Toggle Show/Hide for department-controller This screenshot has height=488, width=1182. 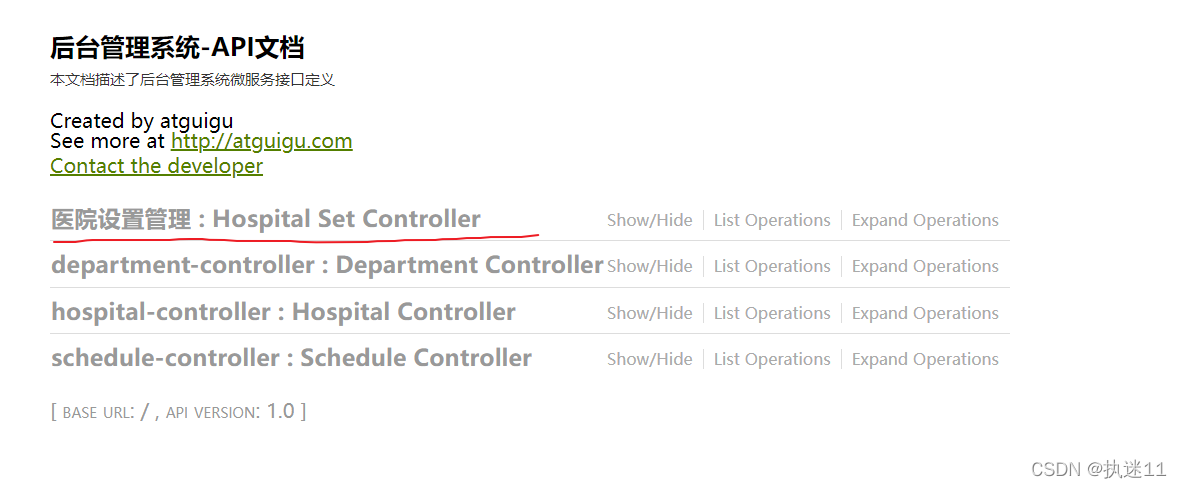tap(649, 266)
